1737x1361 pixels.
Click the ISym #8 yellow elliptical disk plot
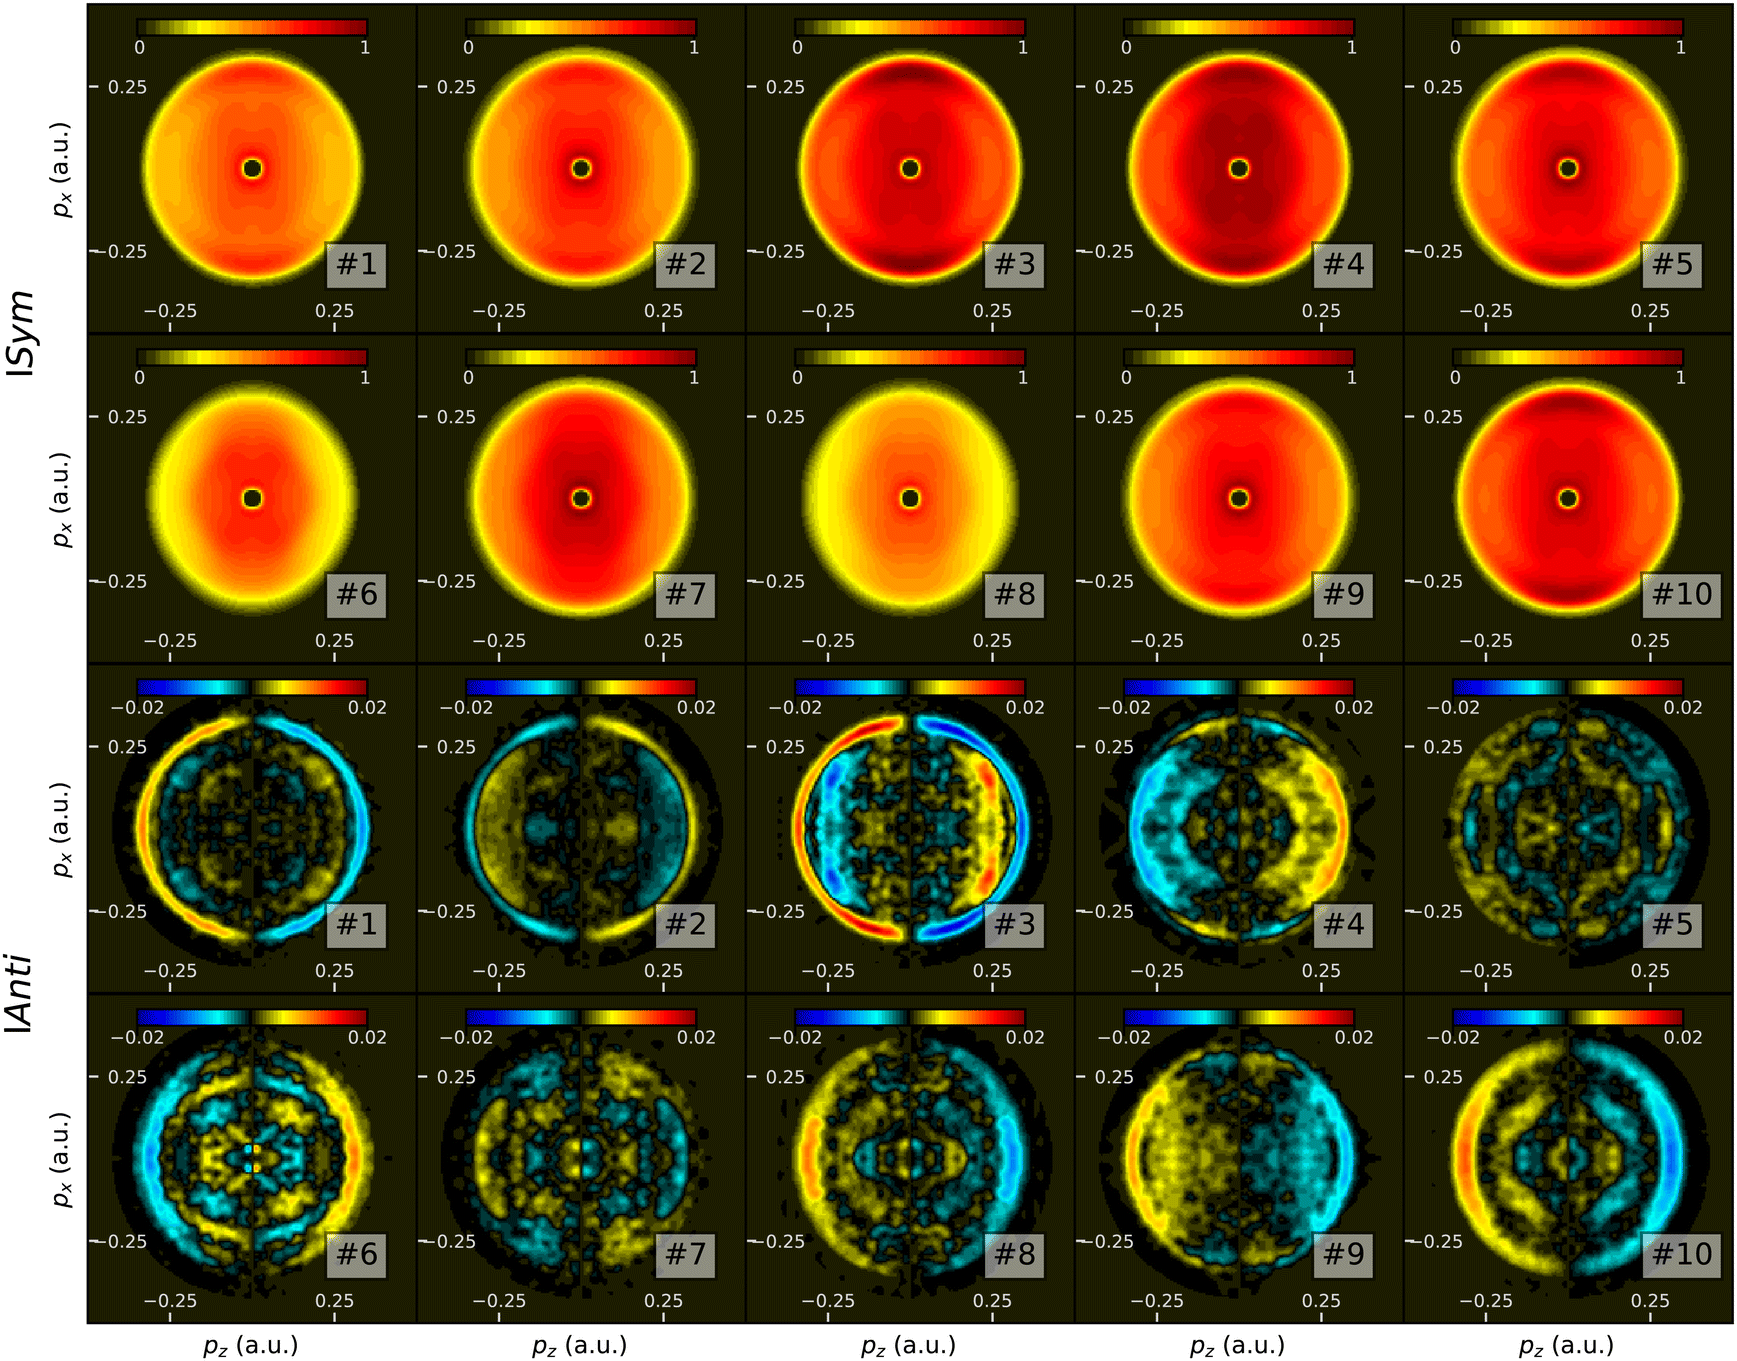[910, 498]
